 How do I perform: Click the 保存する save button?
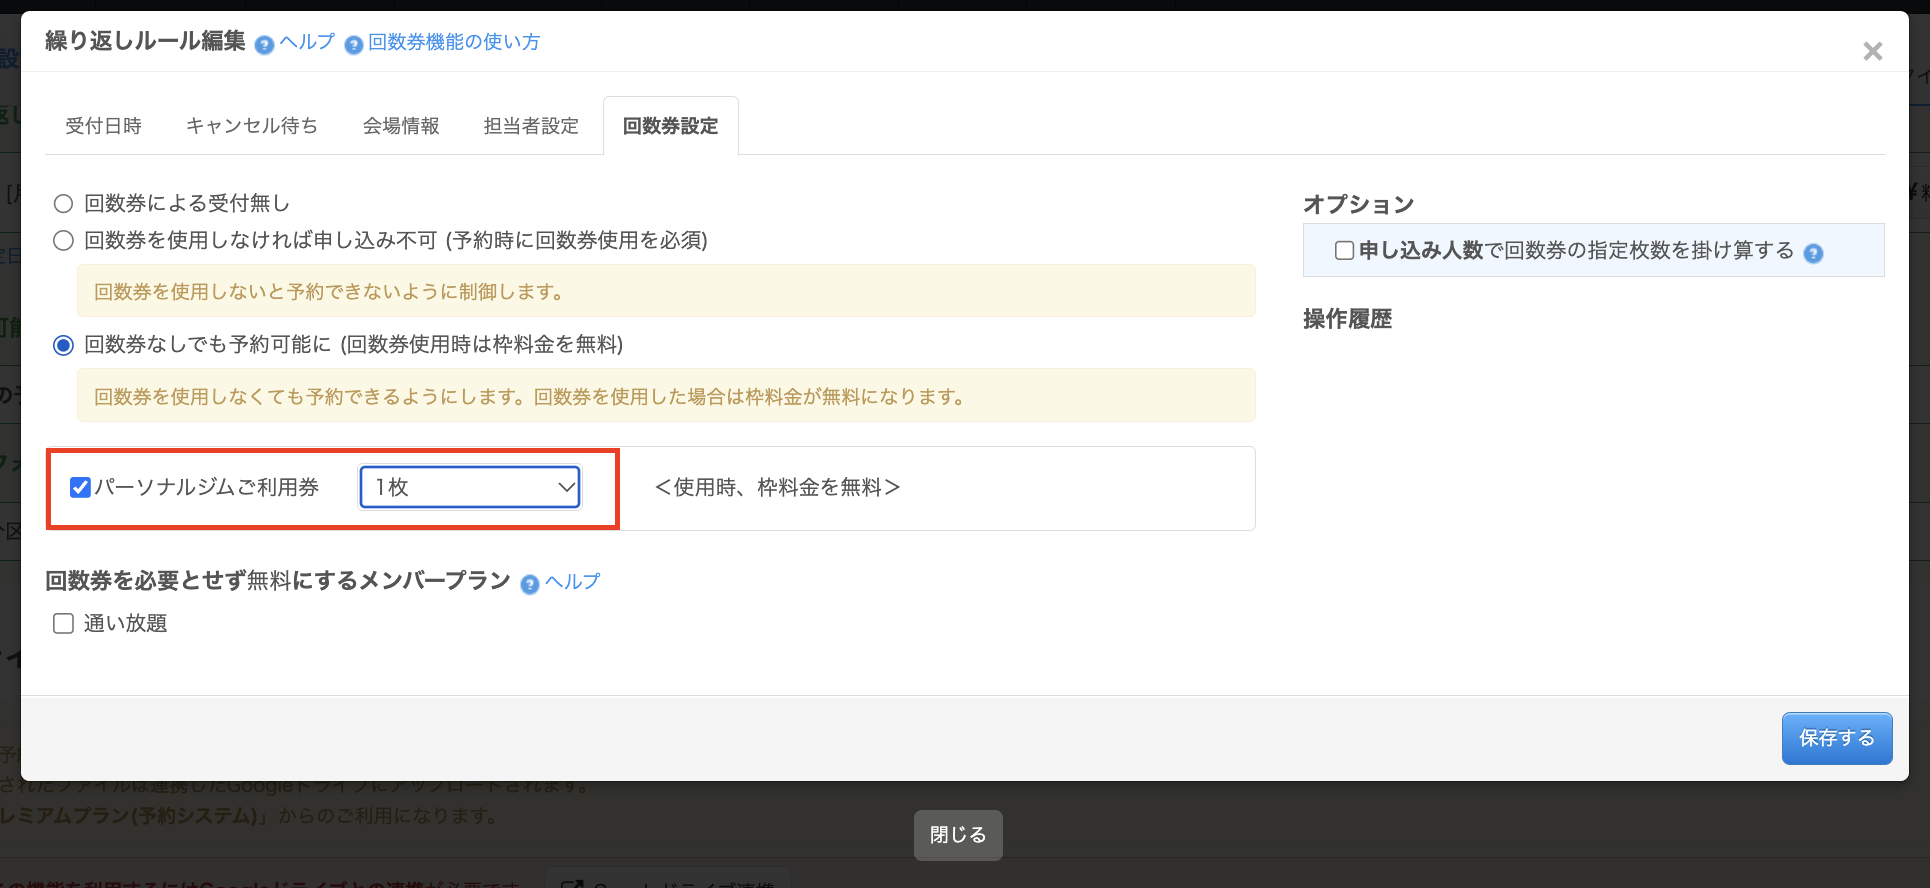tap(1836, 738)
